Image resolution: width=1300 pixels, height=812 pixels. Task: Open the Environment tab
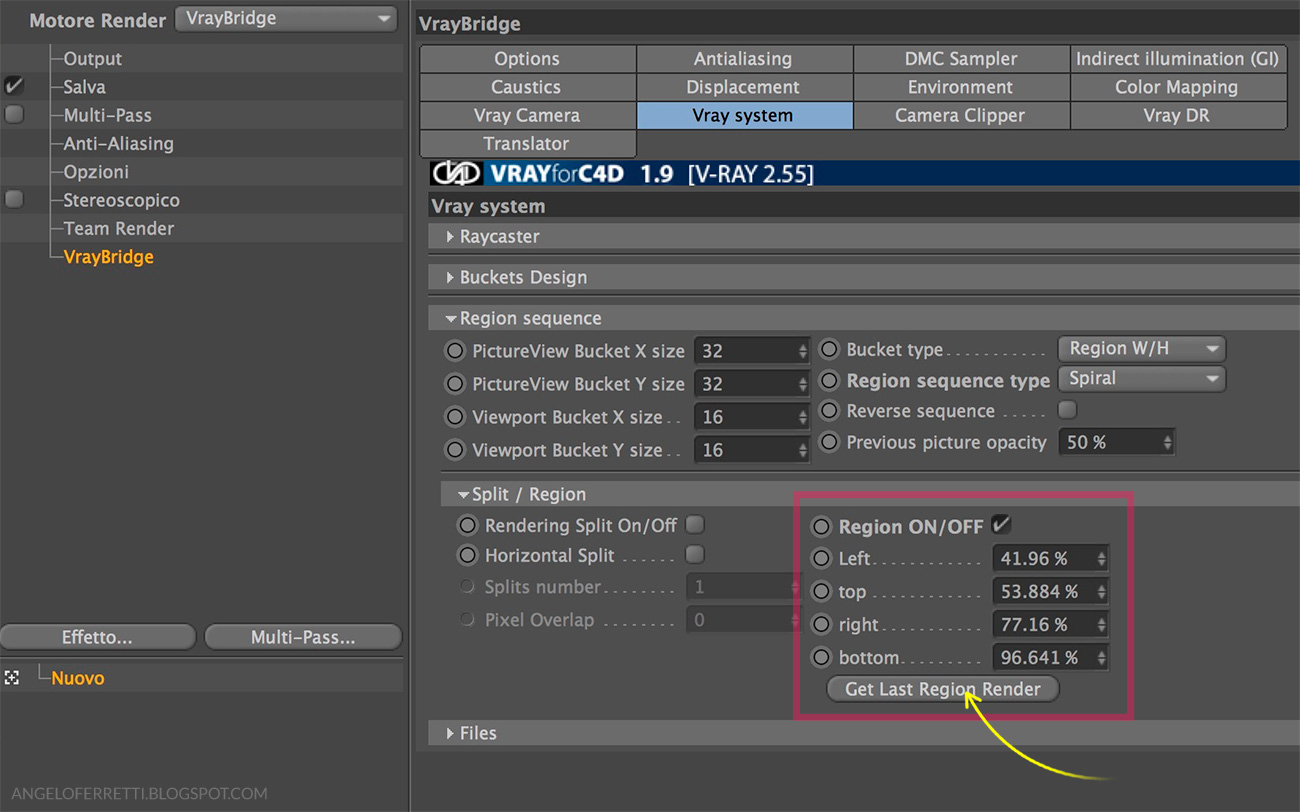961,87
